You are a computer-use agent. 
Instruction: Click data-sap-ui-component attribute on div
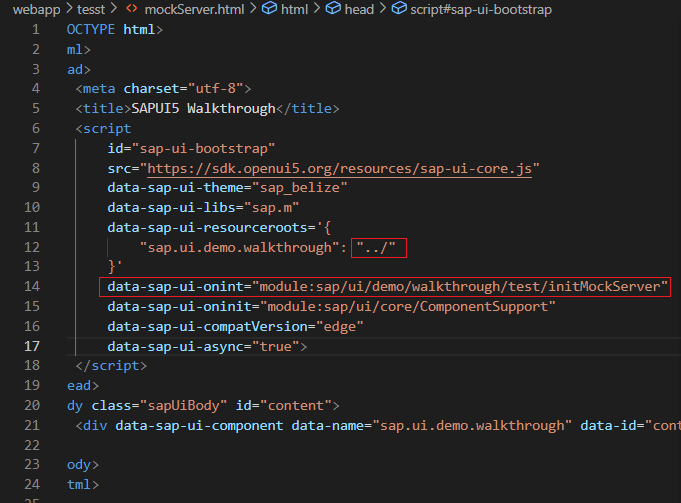pos(199,426)
